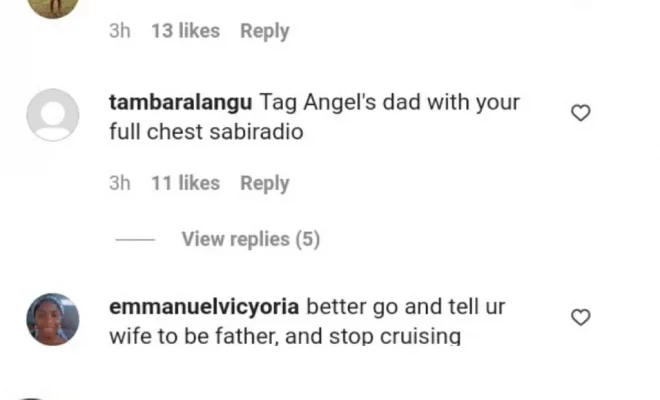
Task: Like tambaralangu's comment with the heart icon
Action: click(x=581, y=113)
